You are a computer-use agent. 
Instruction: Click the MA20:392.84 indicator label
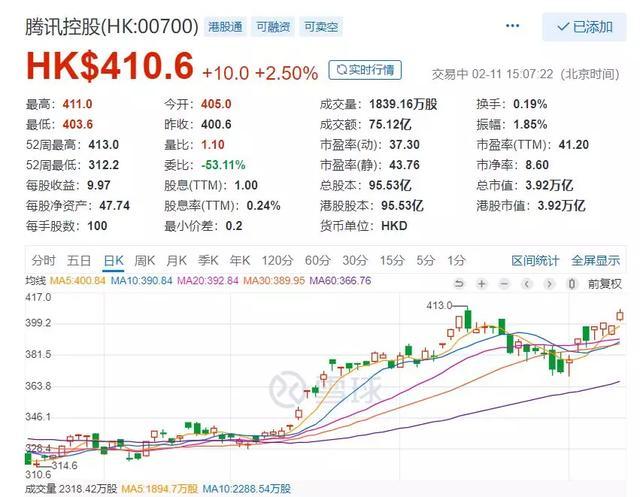coord(208,281)
